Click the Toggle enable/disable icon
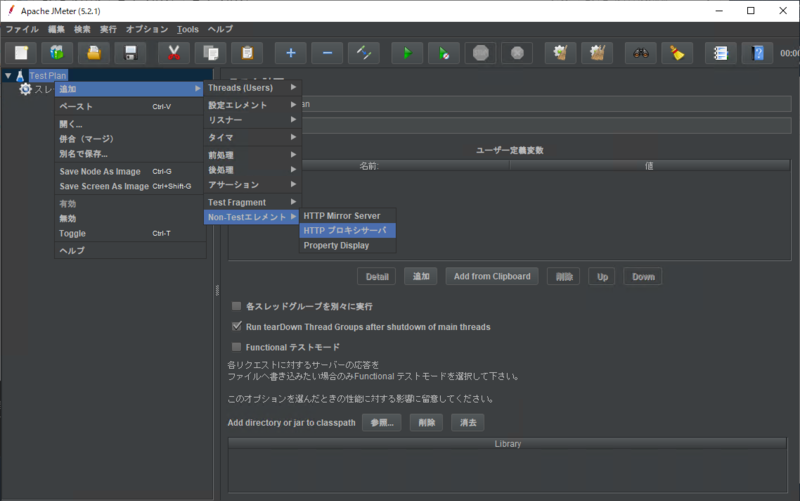Screen dimensions: 800x501 364,53
